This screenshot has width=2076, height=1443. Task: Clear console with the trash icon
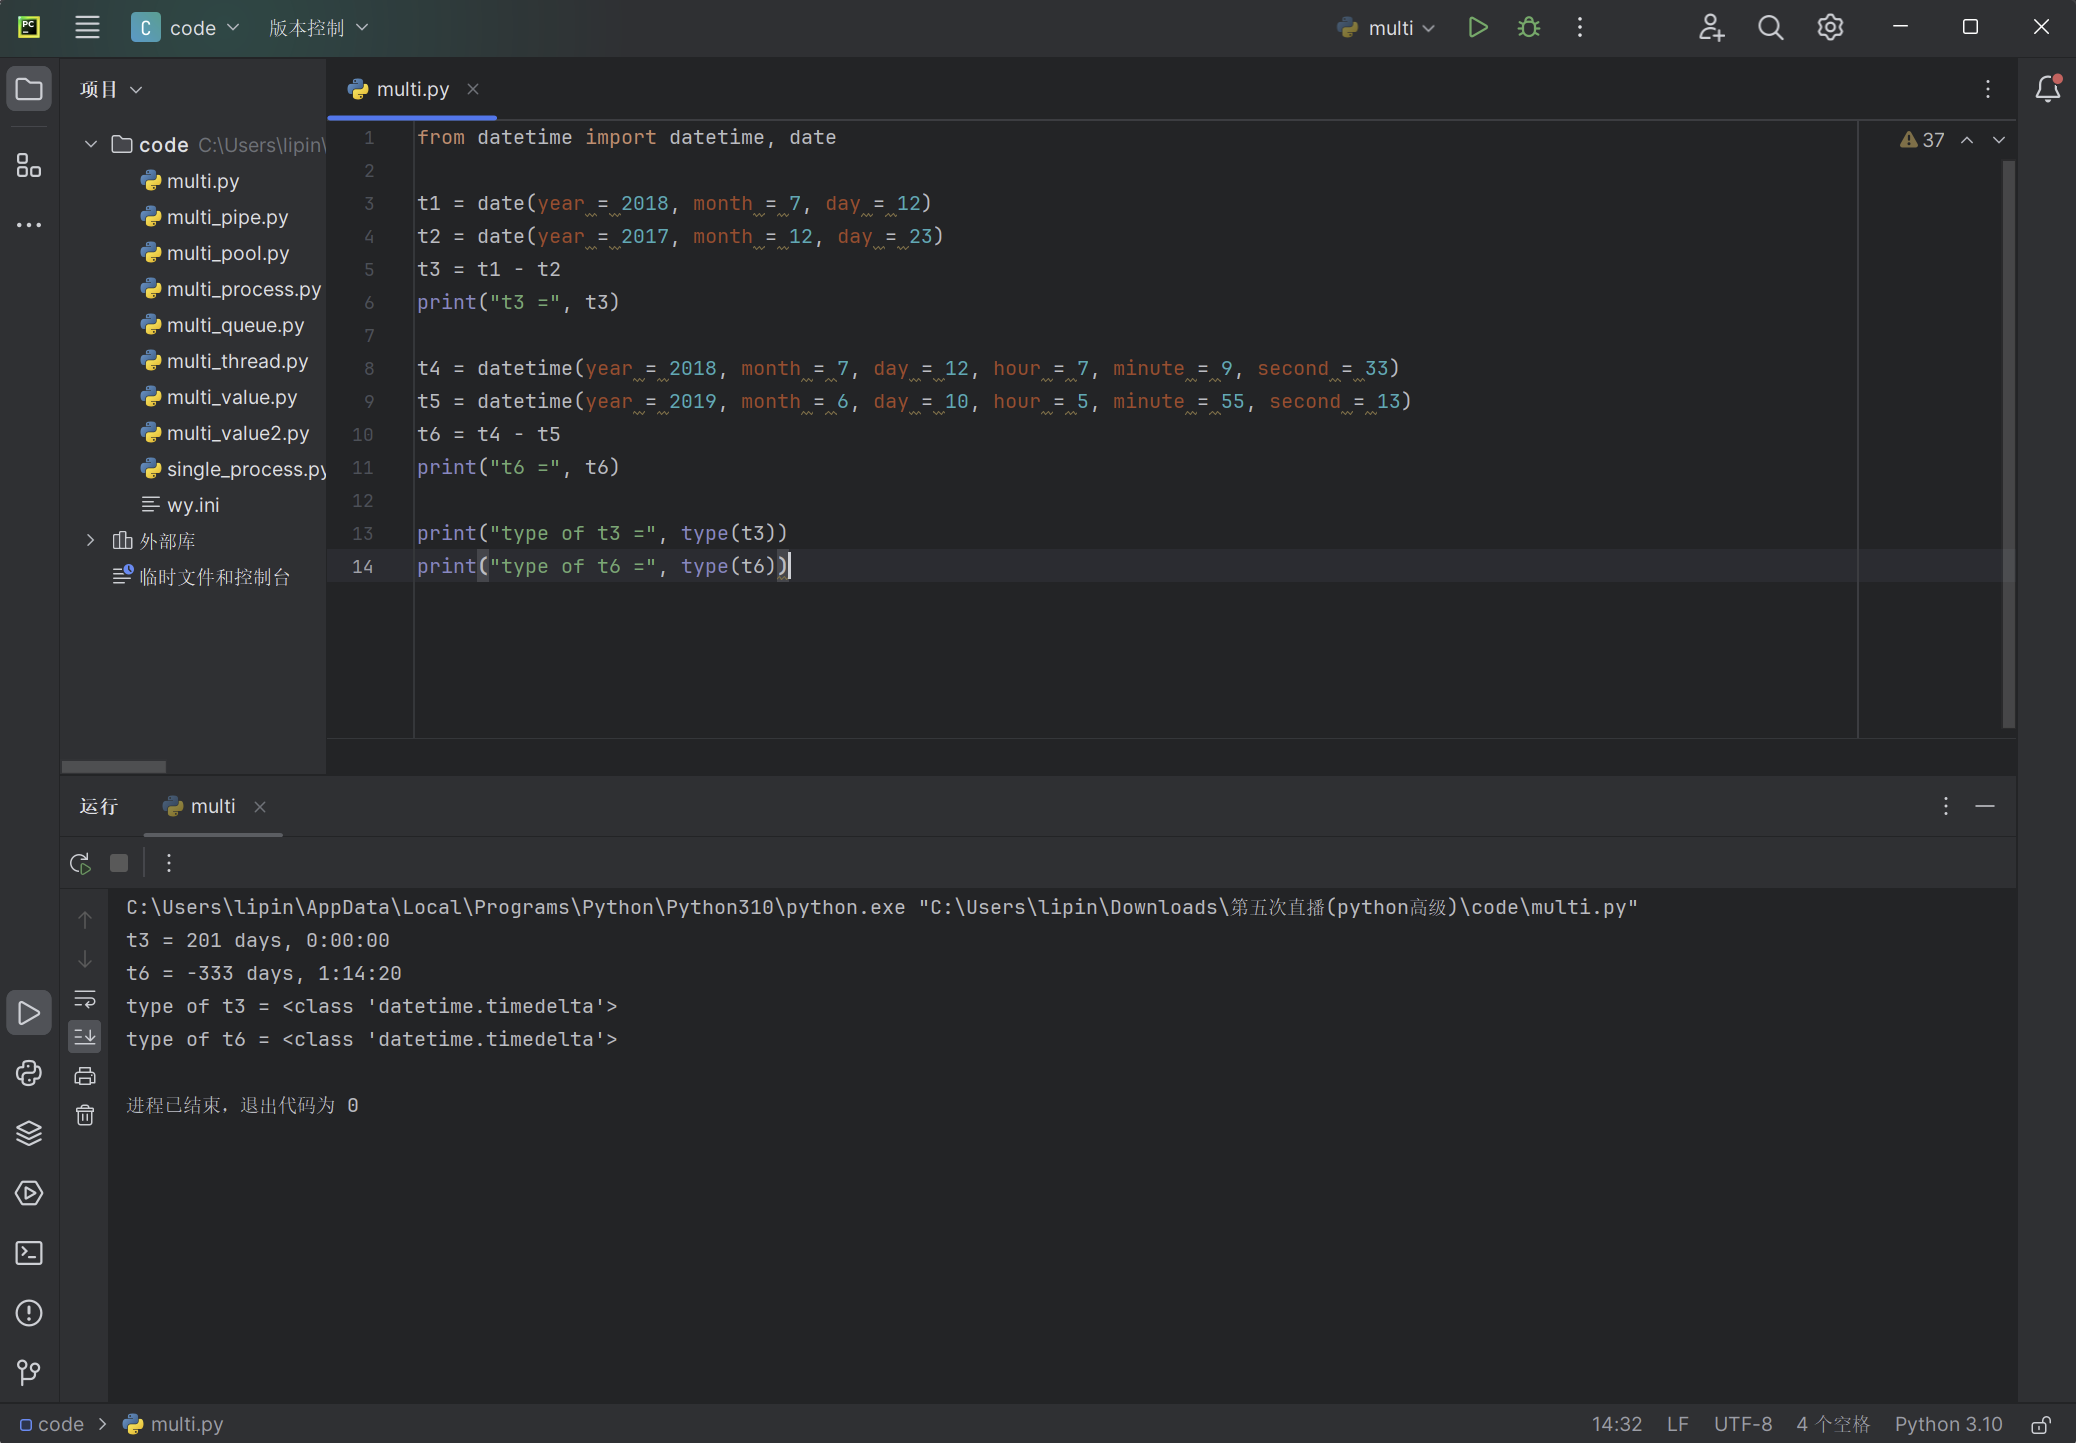coord(85,1116)
